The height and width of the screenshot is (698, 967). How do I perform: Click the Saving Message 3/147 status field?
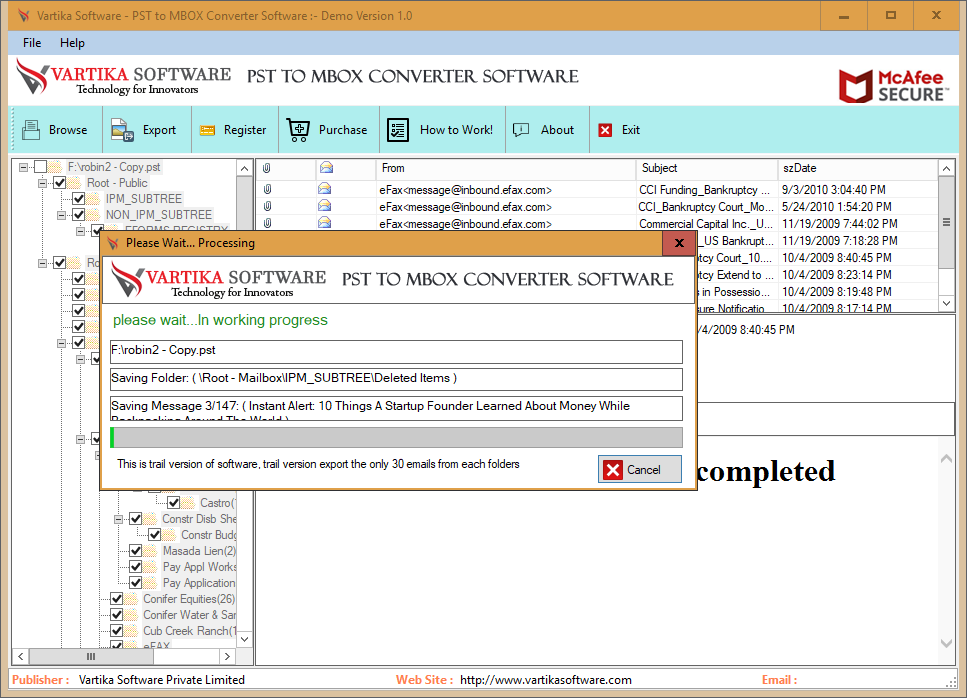397,408
